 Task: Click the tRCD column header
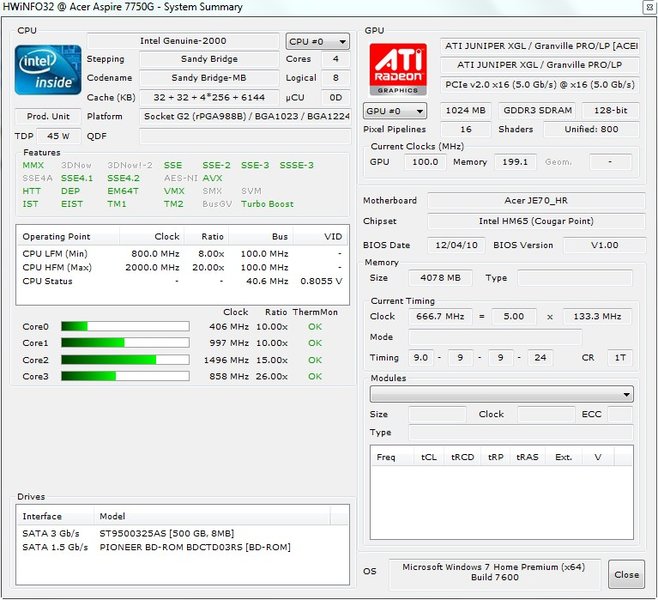462,457
